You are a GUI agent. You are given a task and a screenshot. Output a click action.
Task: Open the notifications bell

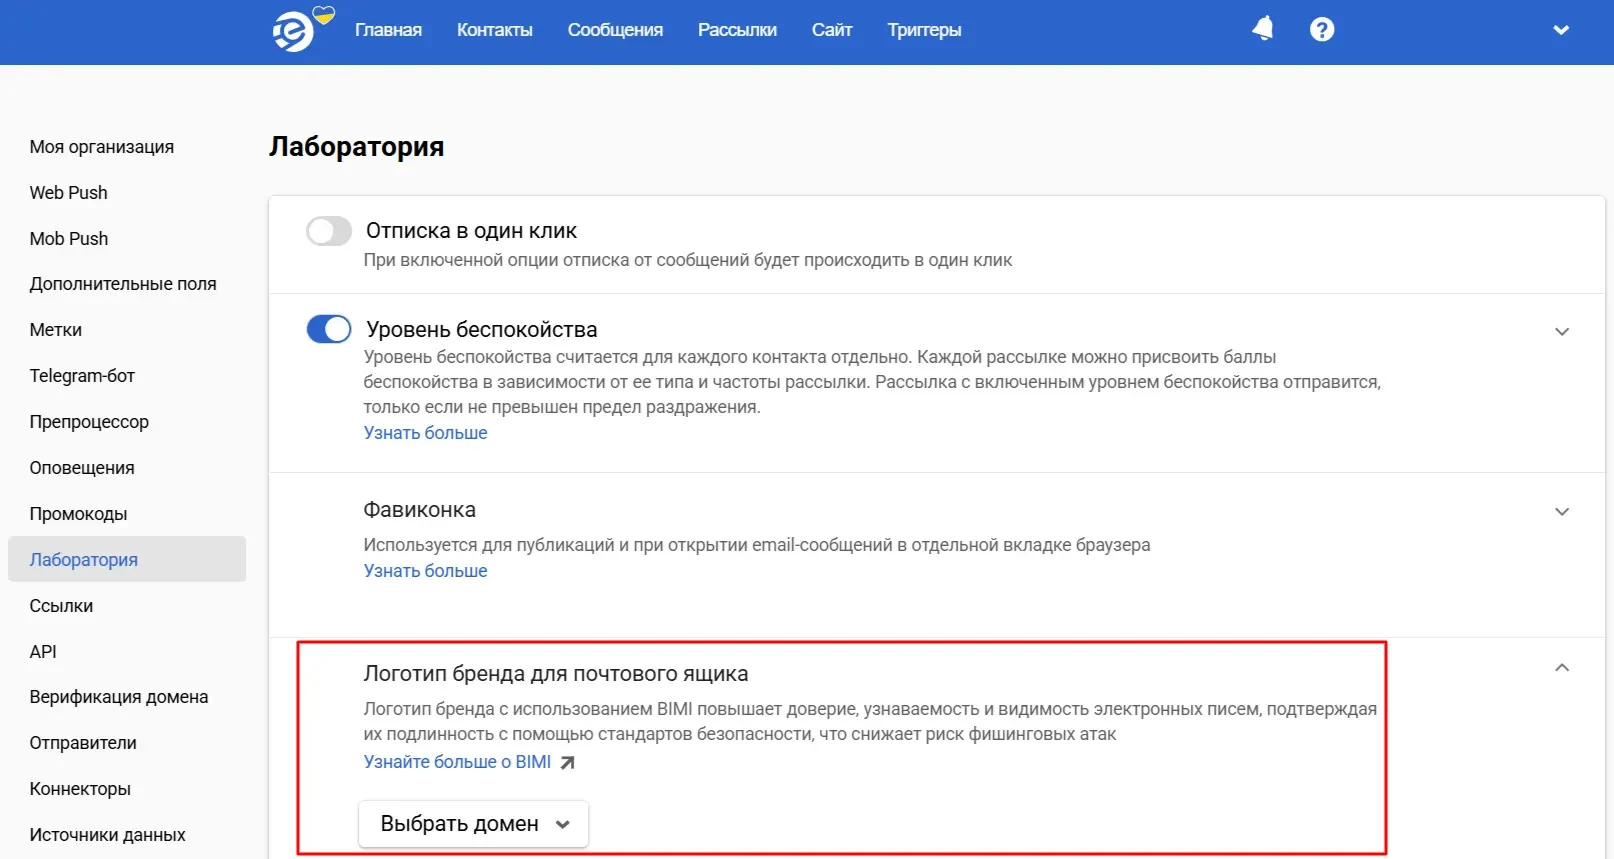pos(1263,29)
